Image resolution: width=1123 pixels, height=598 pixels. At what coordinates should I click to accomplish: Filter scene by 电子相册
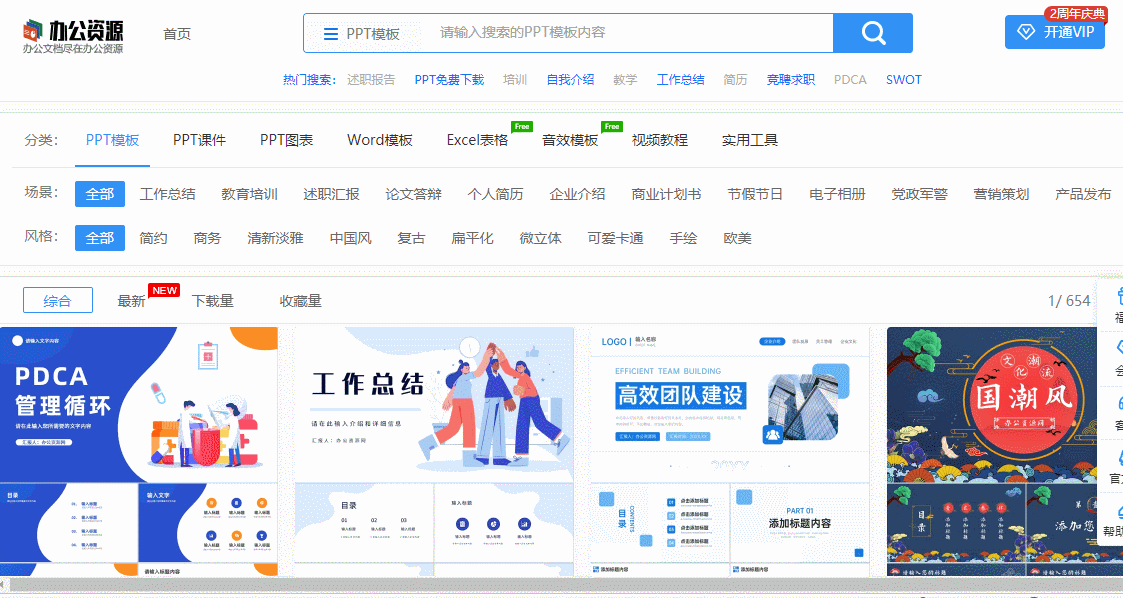[837, 194]
